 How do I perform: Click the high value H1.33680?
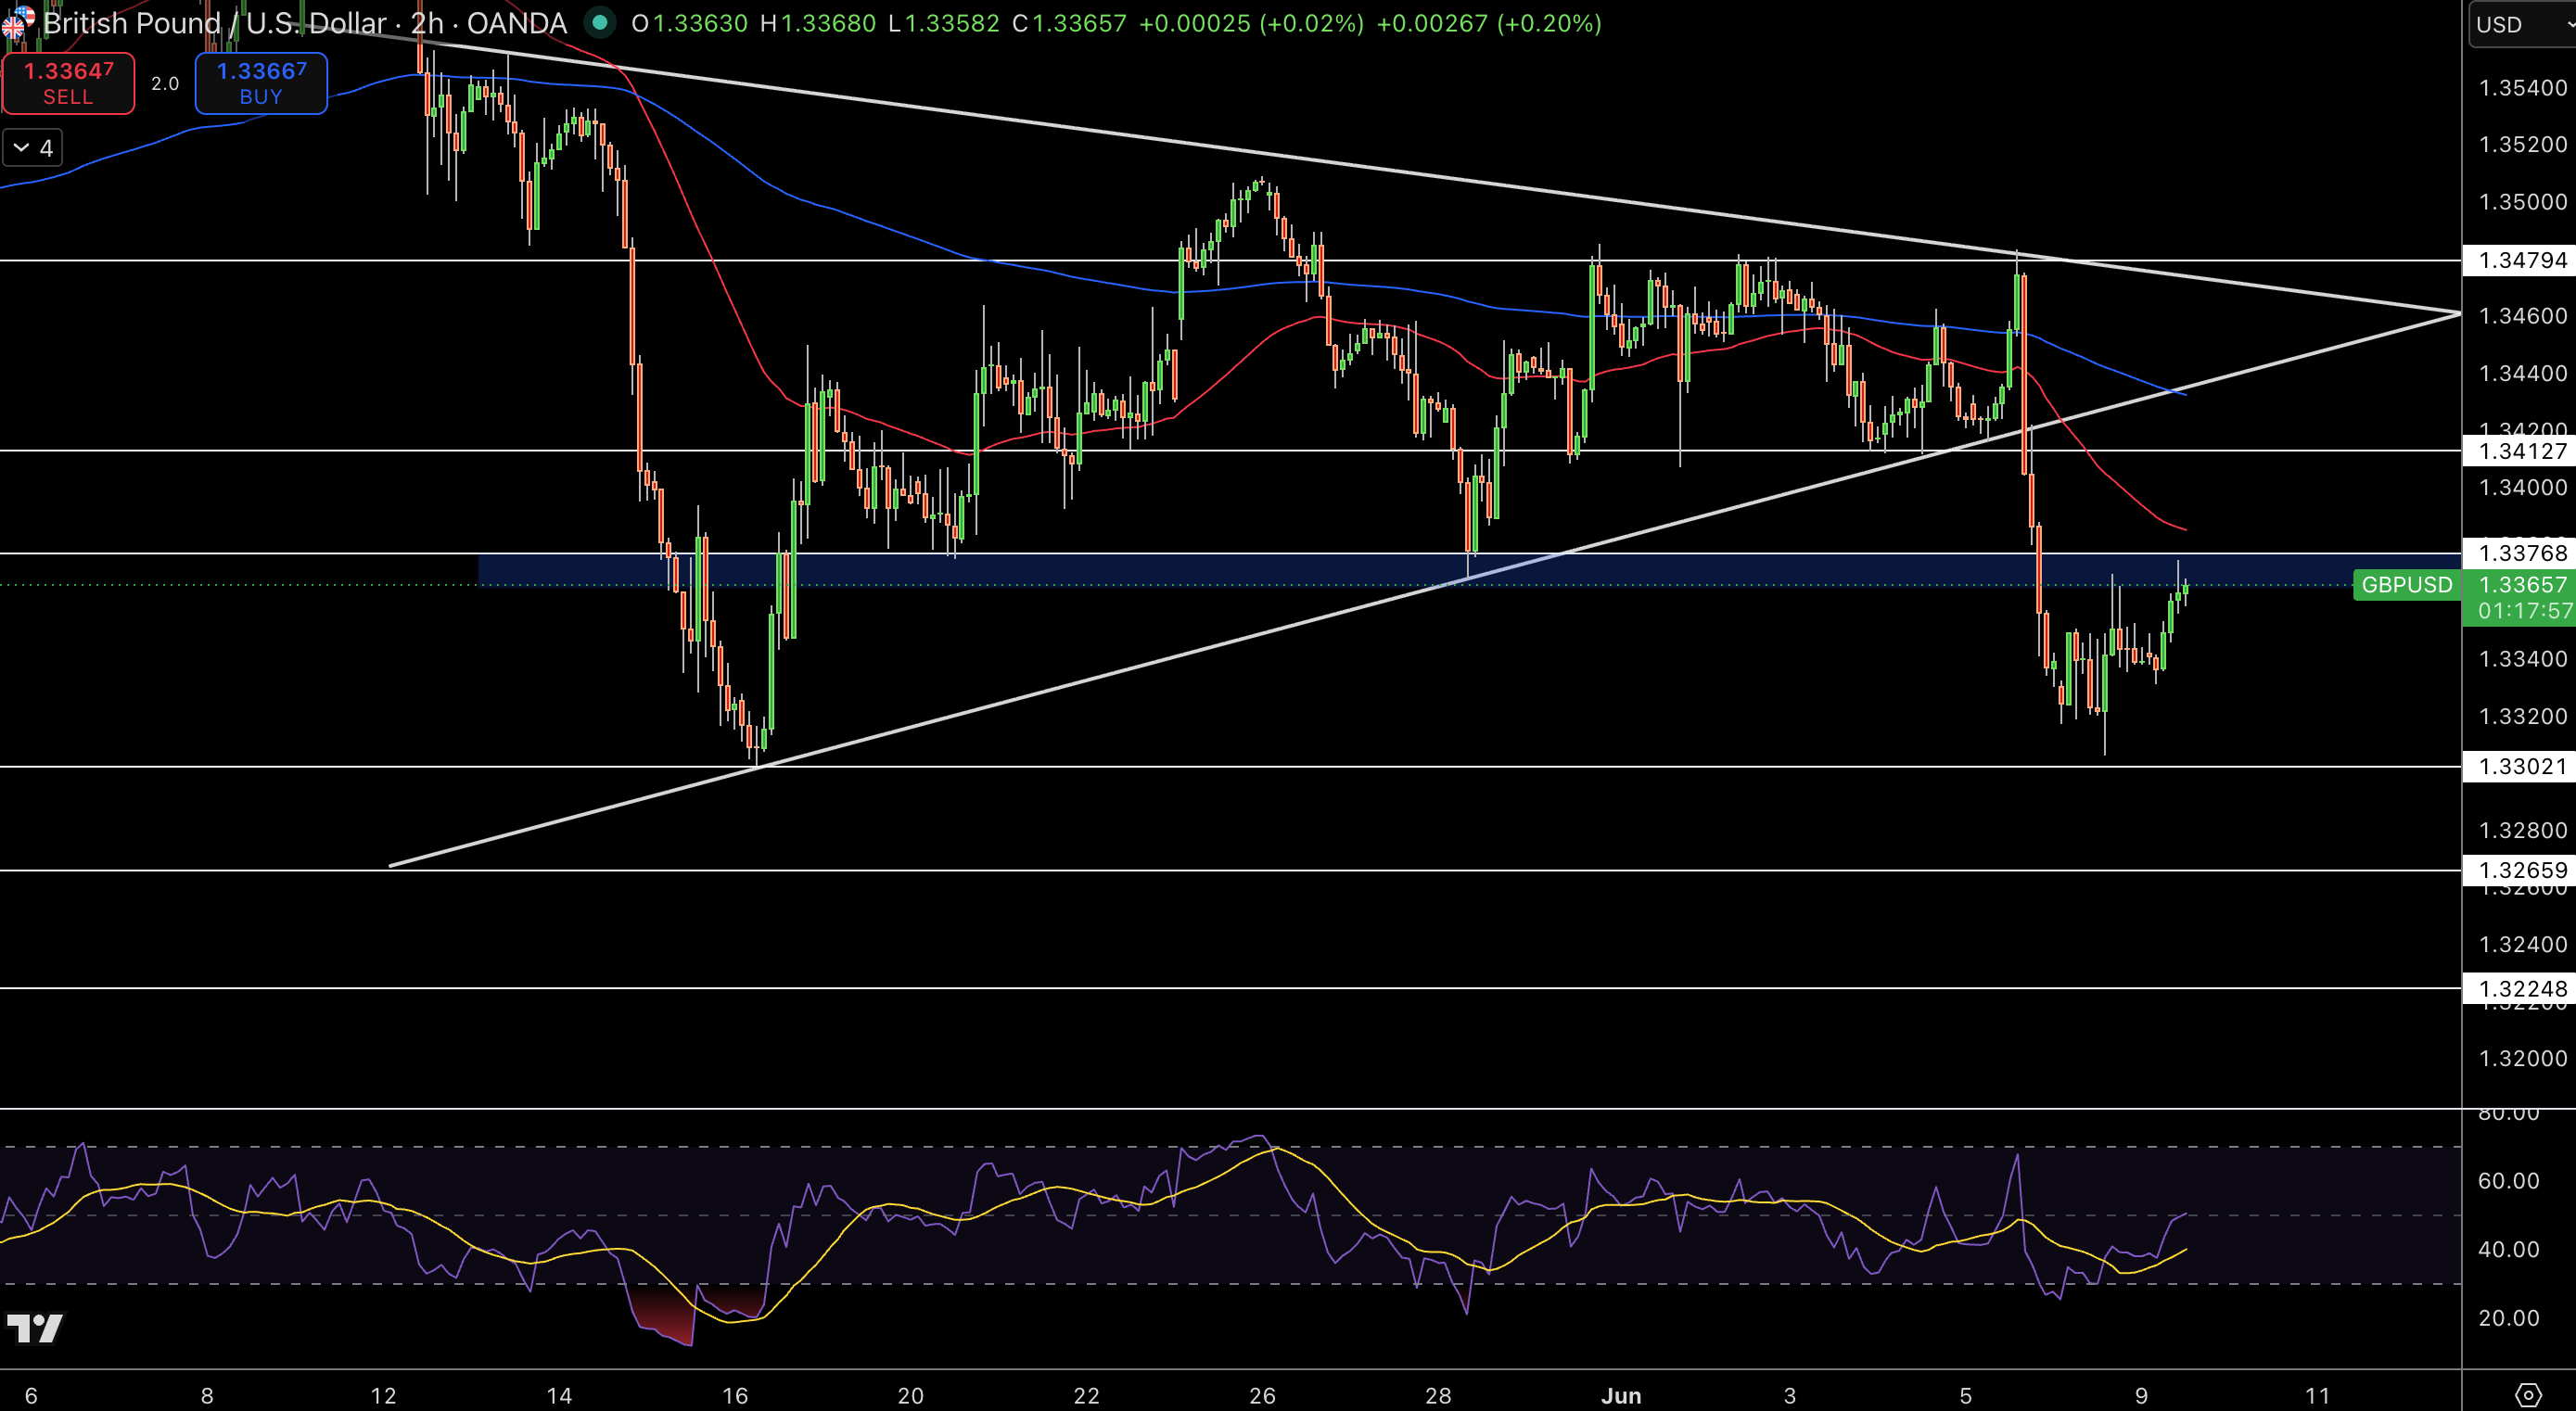(x=818, y=22)
